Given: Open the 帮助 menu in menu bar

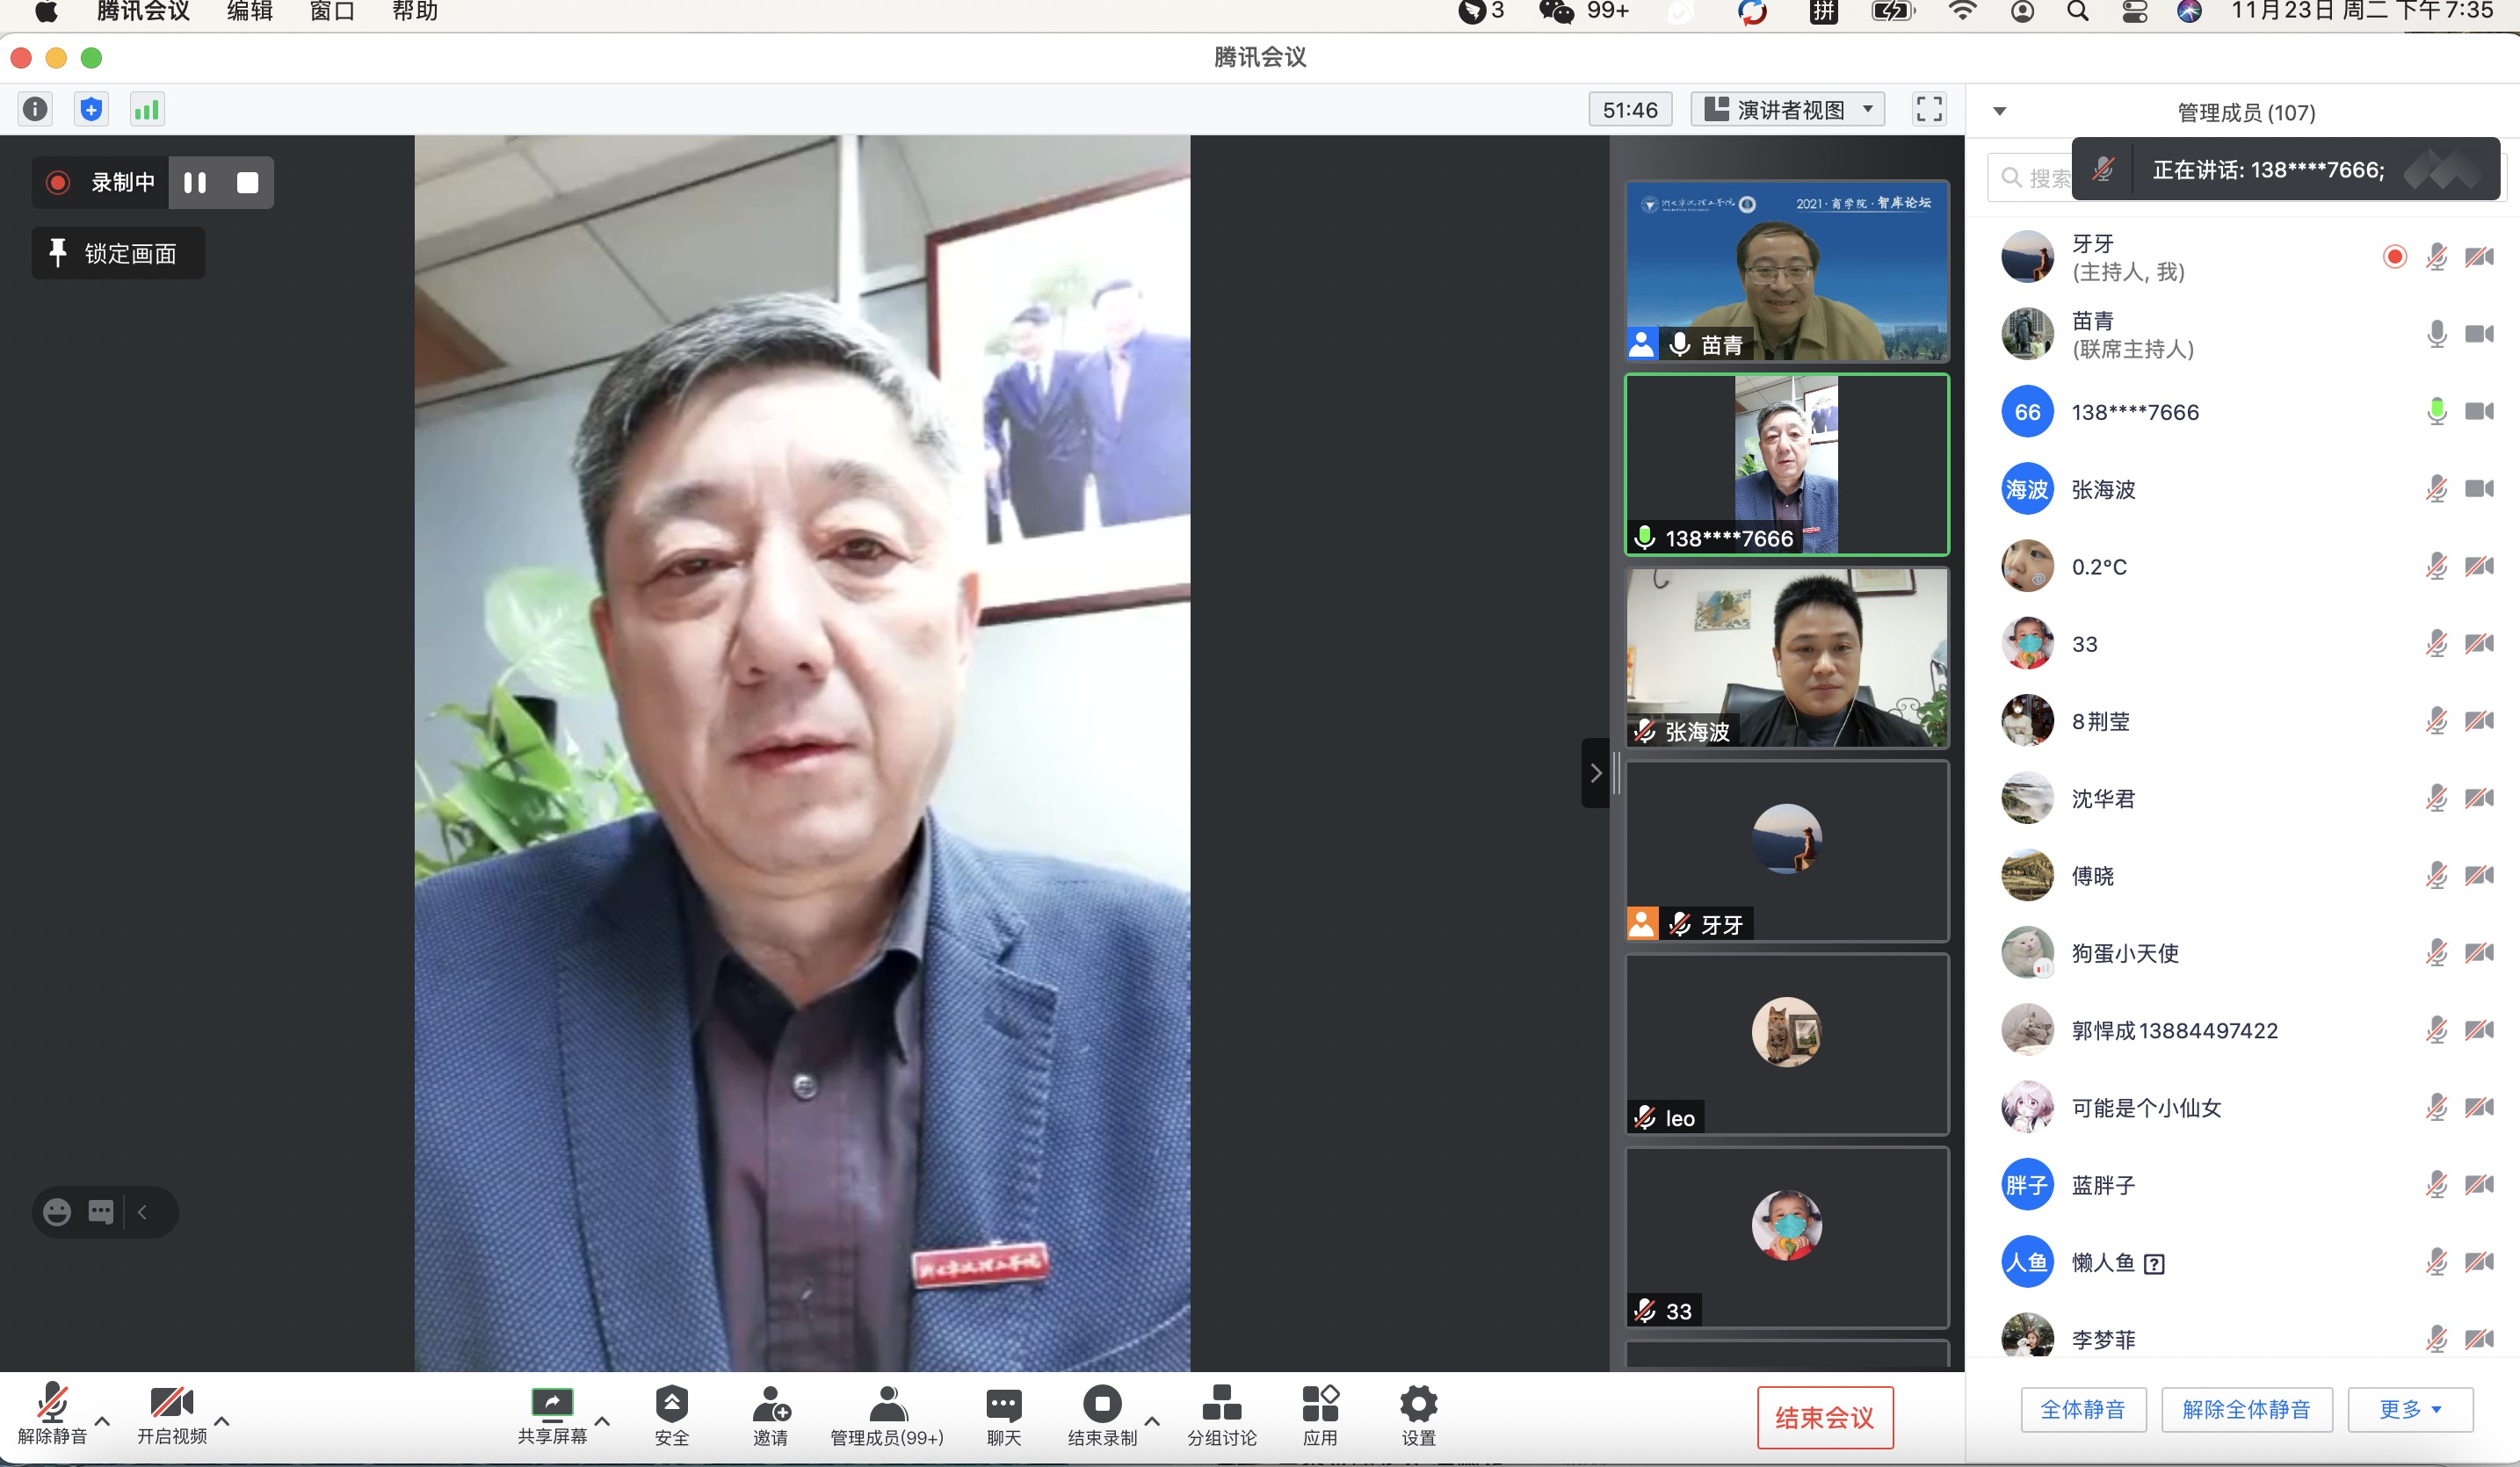Looking at the screenshot, I should point(415,11).
